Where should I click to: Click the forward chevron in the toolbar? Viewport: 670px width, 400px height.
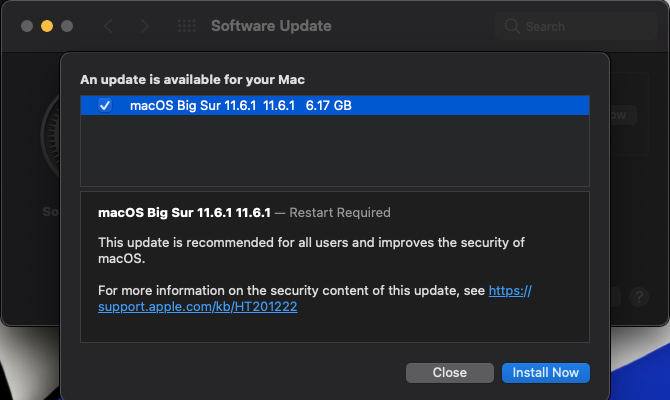click(x=144, y=26)
